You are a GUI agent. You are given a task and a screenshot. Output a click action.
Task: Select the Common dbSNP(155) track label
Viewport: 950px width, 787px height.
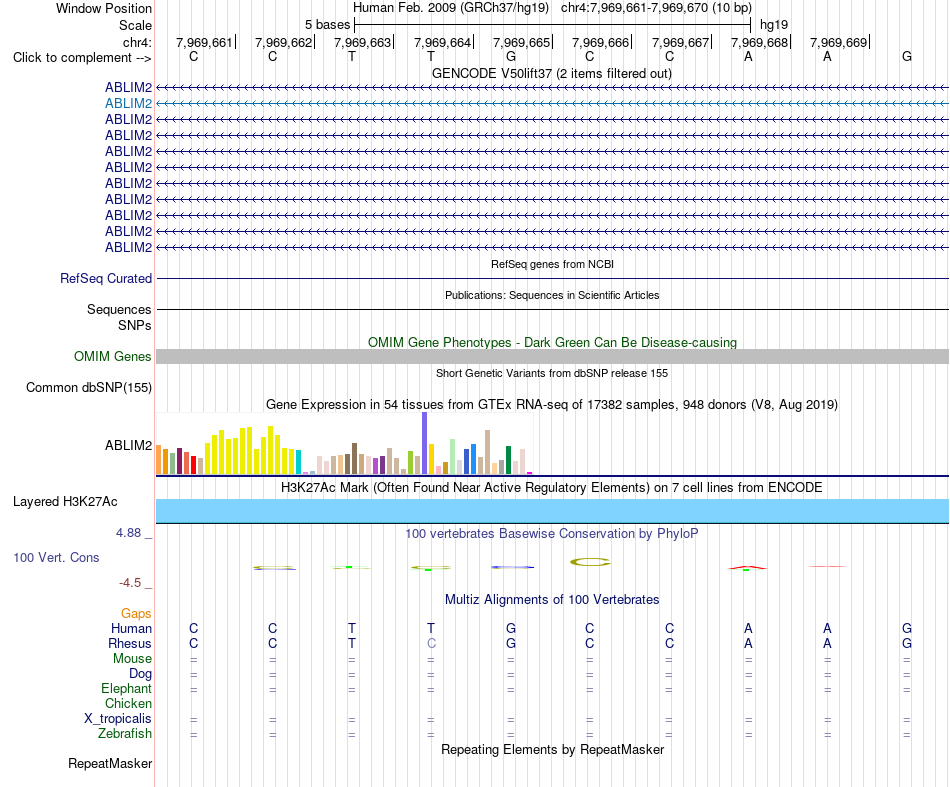pyautogui.click(x=88, y=388)
